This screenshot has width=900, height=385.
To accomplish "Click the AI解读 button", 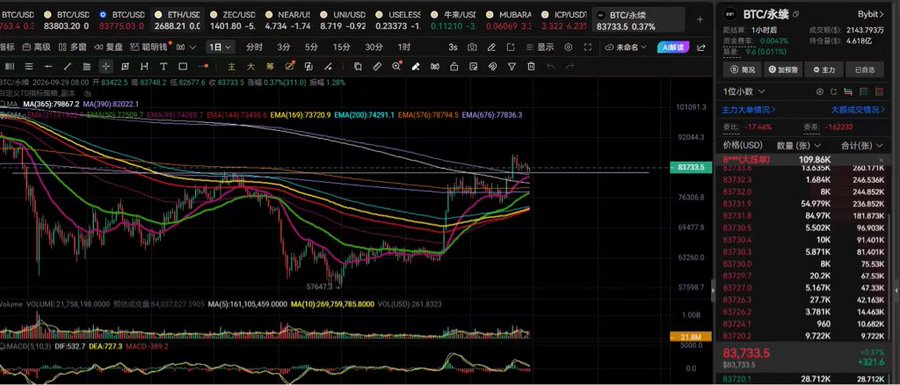I will tap(673, 48).
